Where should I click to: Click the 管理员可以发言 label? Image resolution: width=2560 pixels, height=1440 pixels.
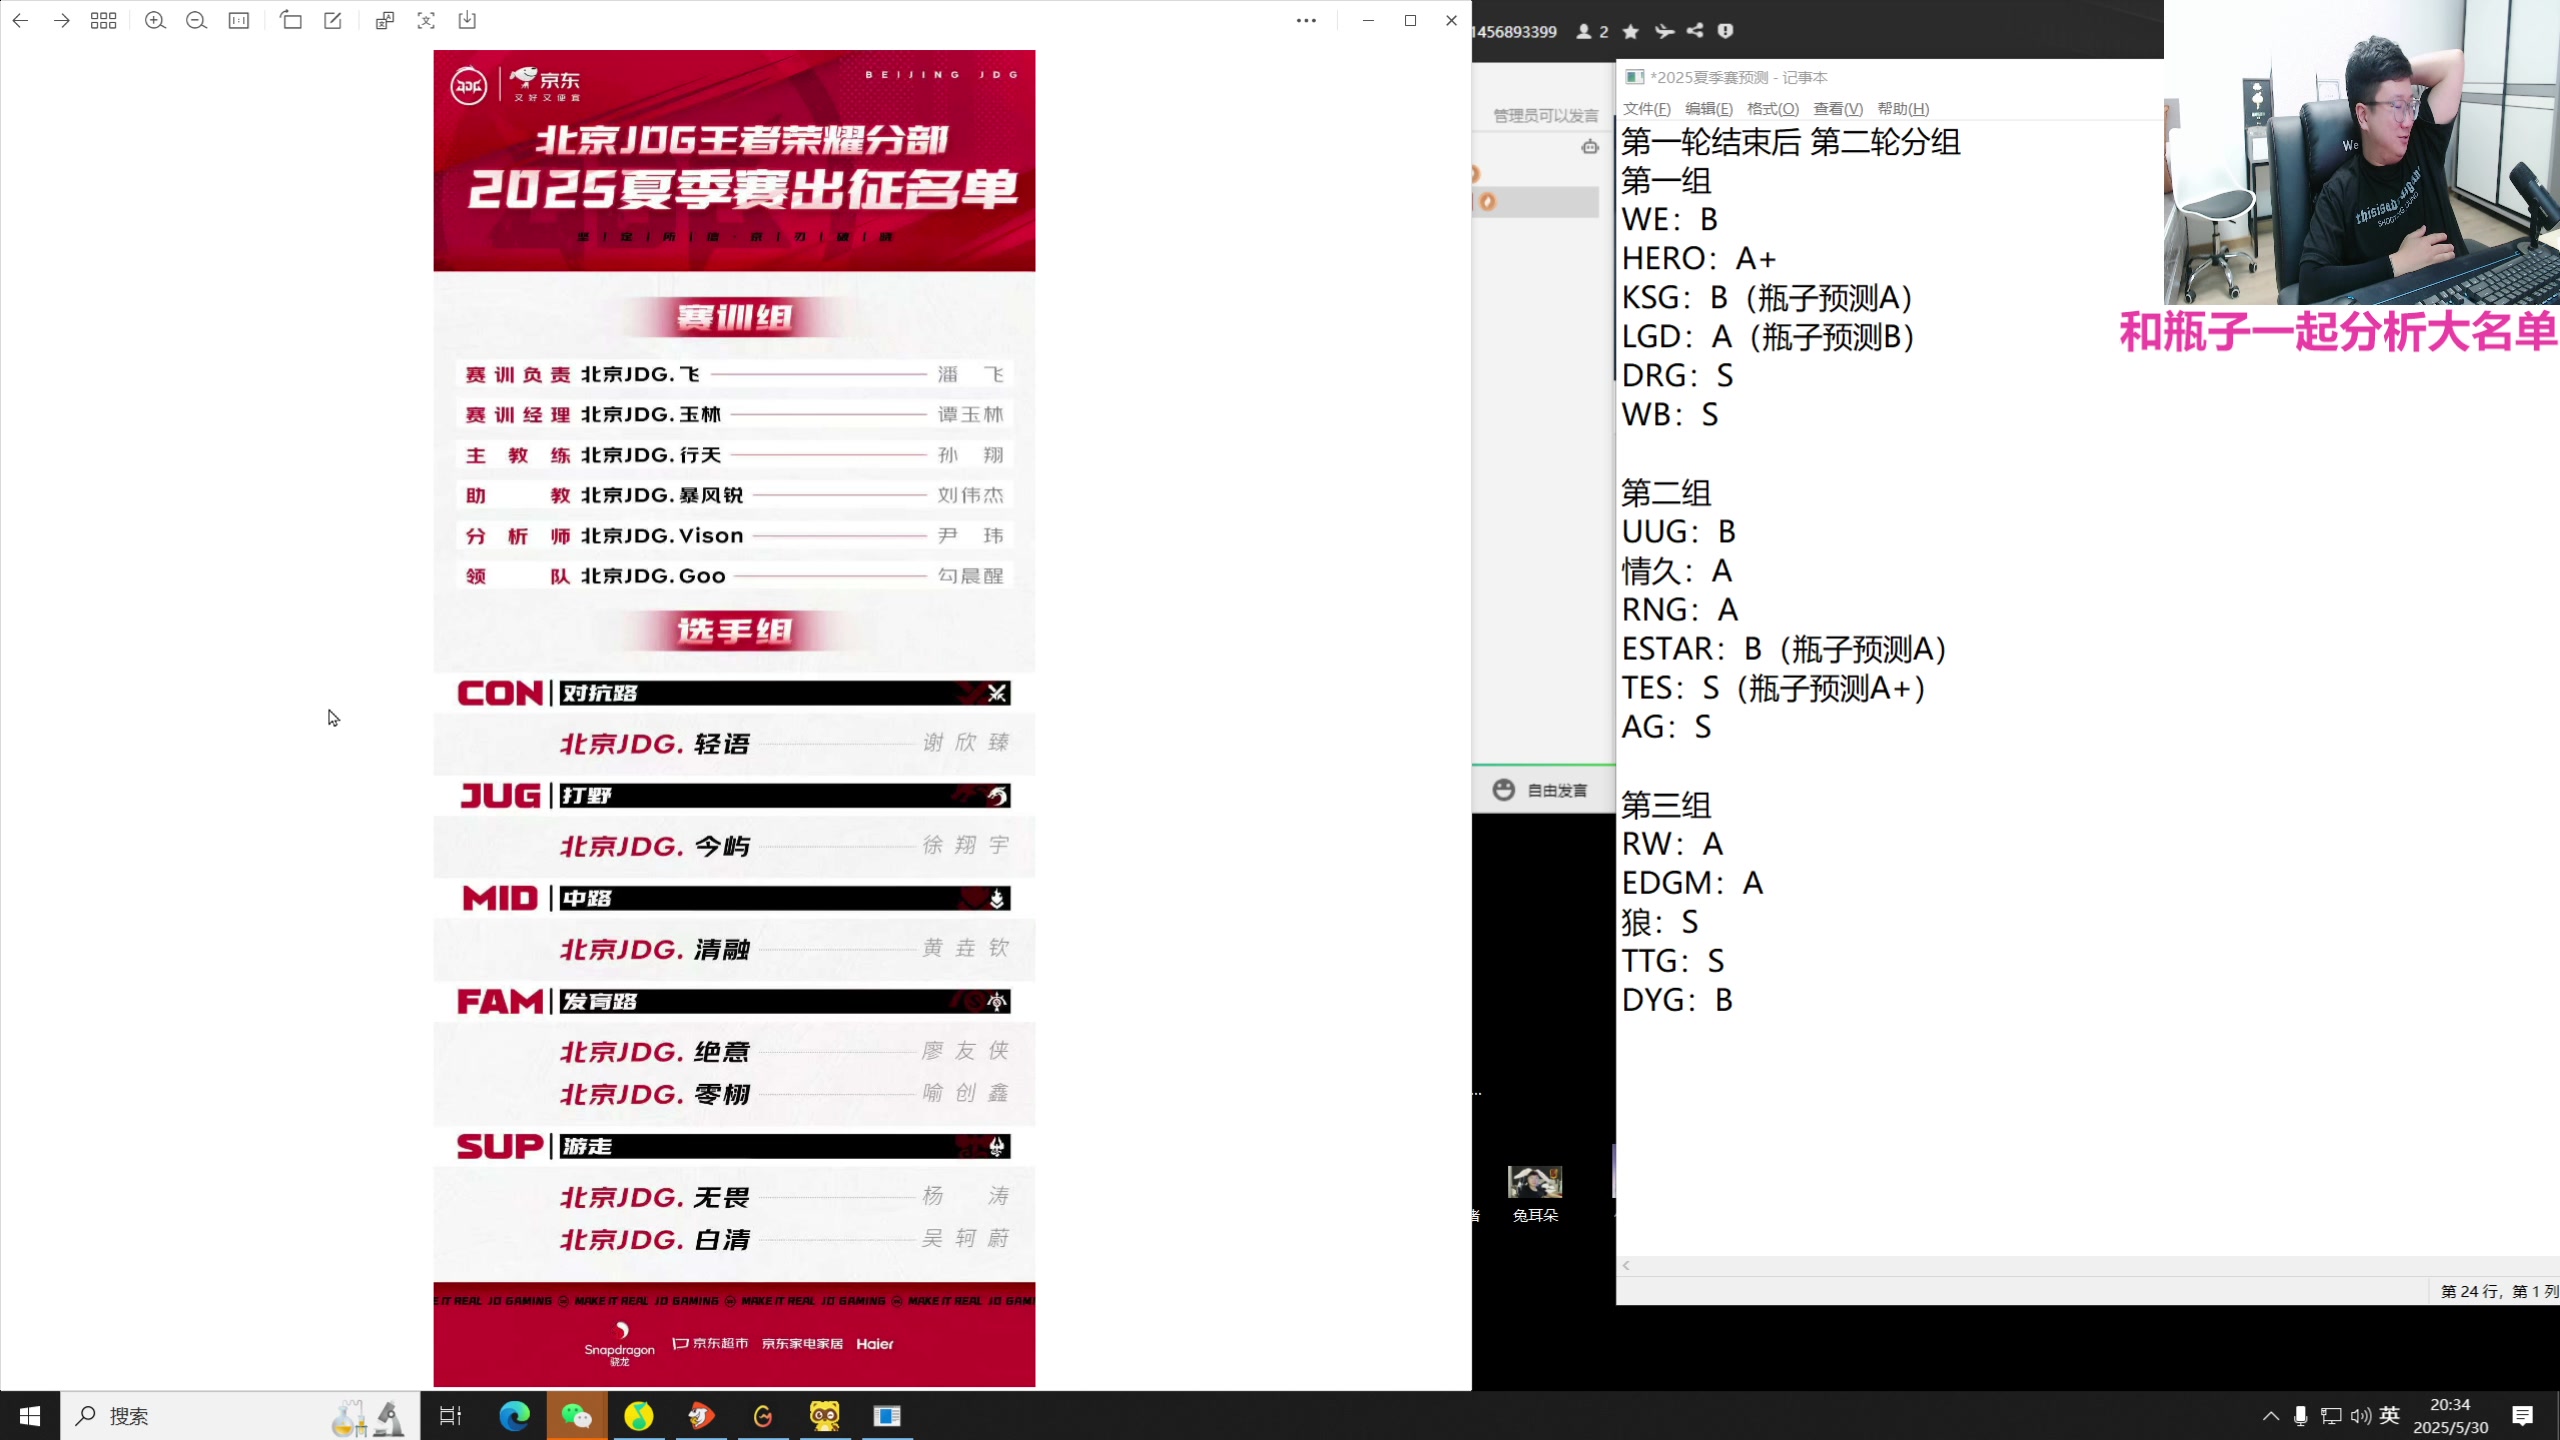point(1546,116)
